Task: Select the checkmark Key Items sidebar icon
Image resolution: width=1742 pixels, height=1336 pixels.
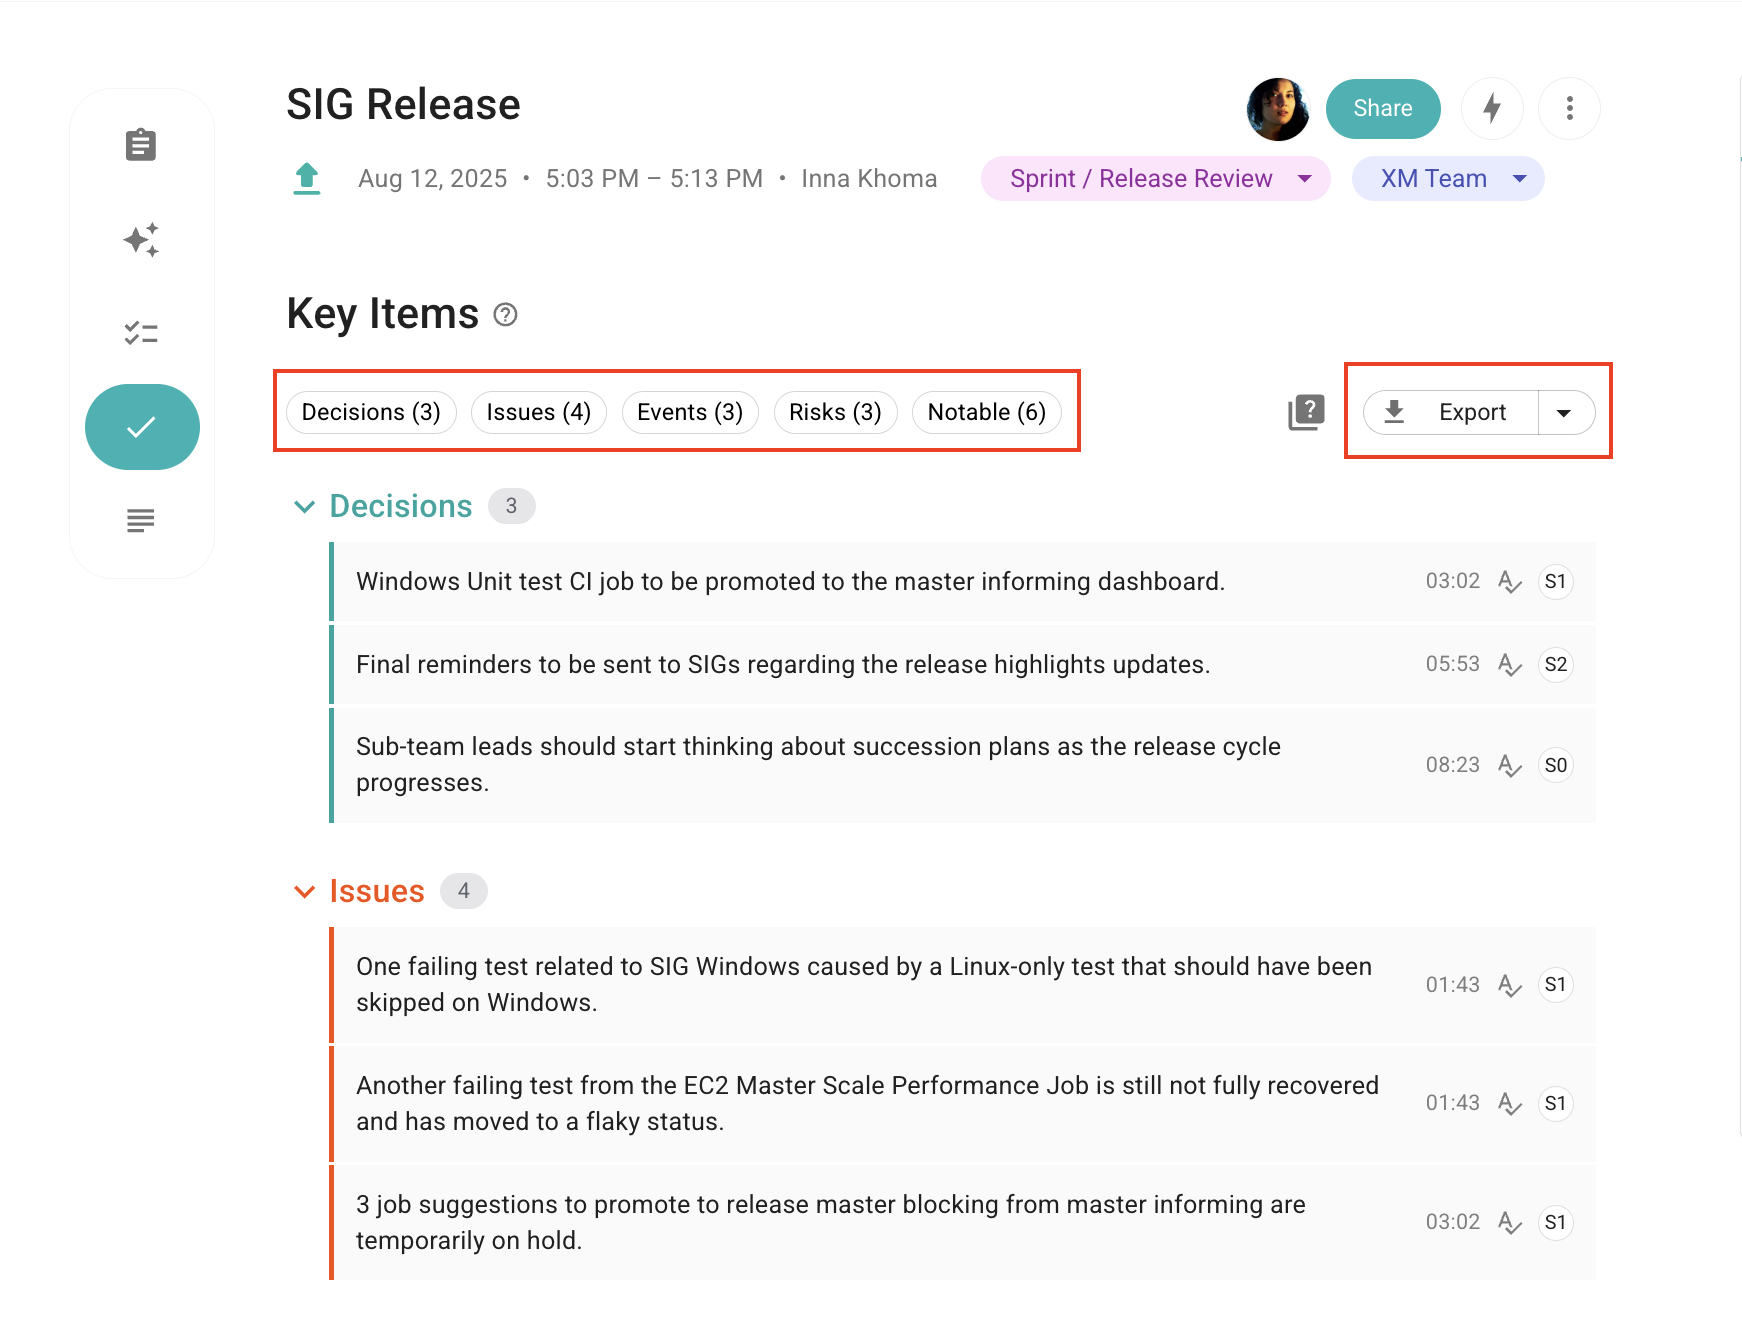Action: (x=142, y=427)
